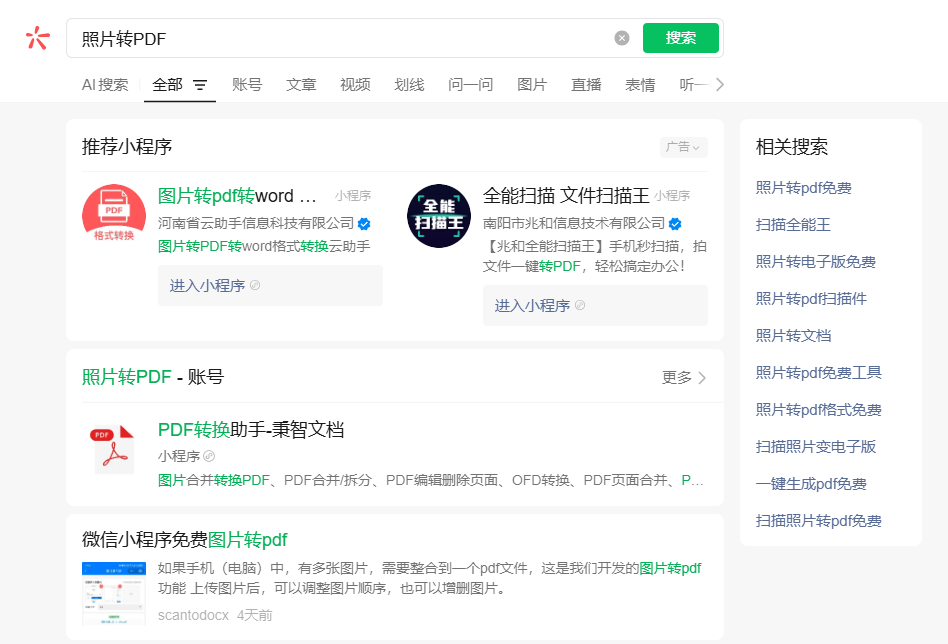
Task: Select the 全部 tab
Action: click(x=167, y=85)
